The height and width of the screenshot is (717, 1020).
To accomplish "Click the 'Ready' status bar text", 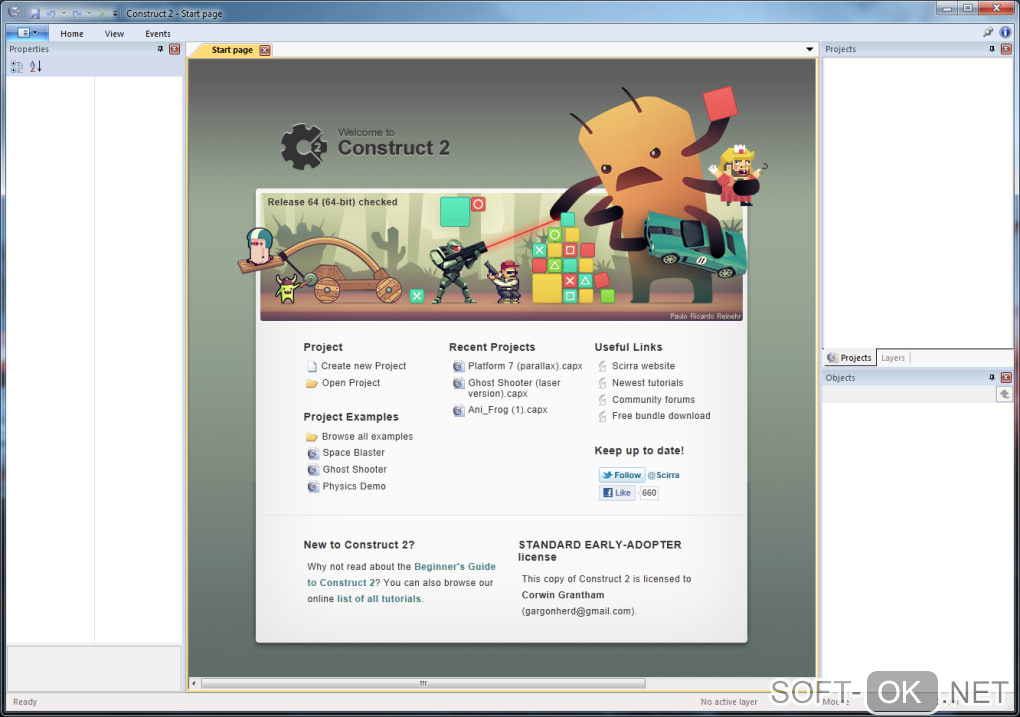I will click(25, 701).
